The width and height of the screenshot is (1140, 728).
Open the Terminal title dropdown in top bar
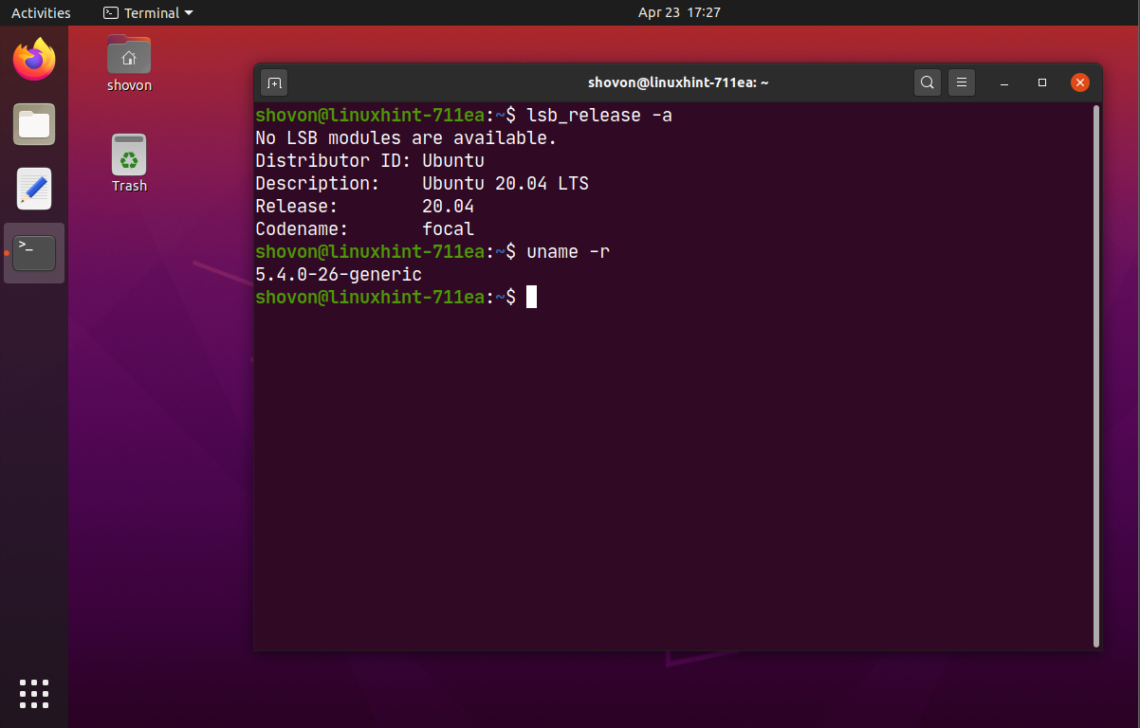[x=147, y=12]
